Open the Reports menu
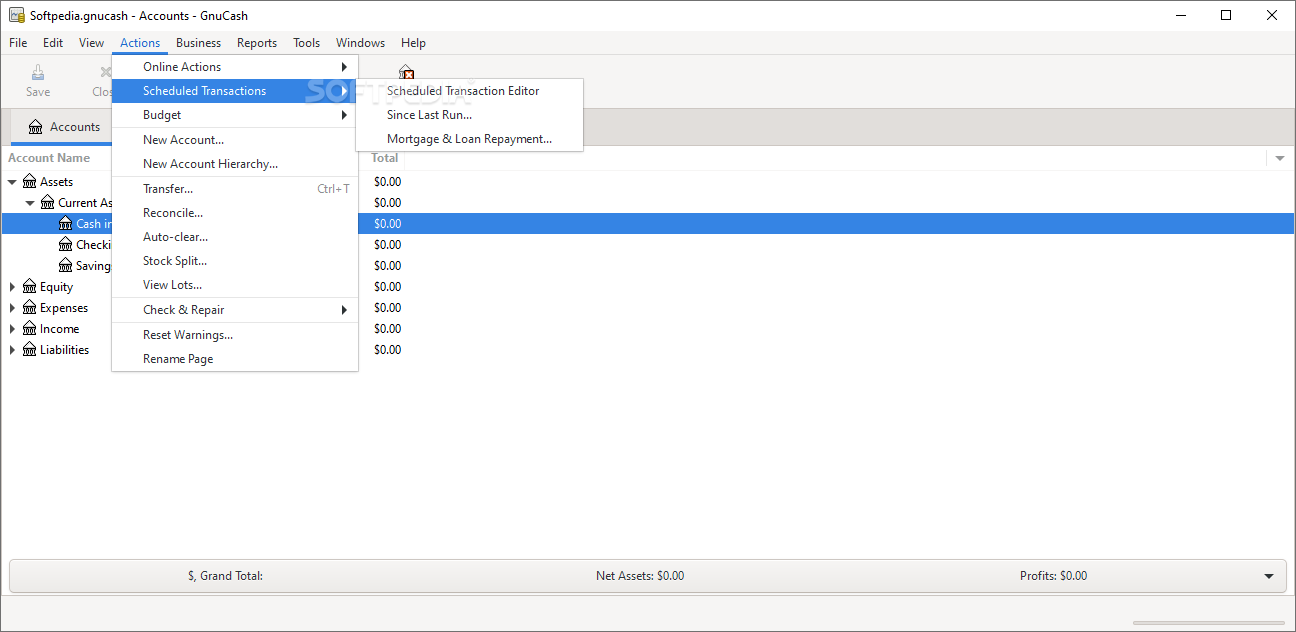 click(257, 43)
